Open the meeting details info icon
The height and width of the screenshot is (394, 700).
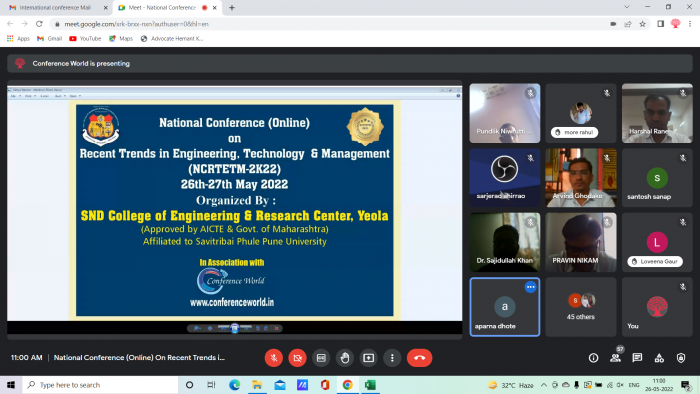point(593,358)
